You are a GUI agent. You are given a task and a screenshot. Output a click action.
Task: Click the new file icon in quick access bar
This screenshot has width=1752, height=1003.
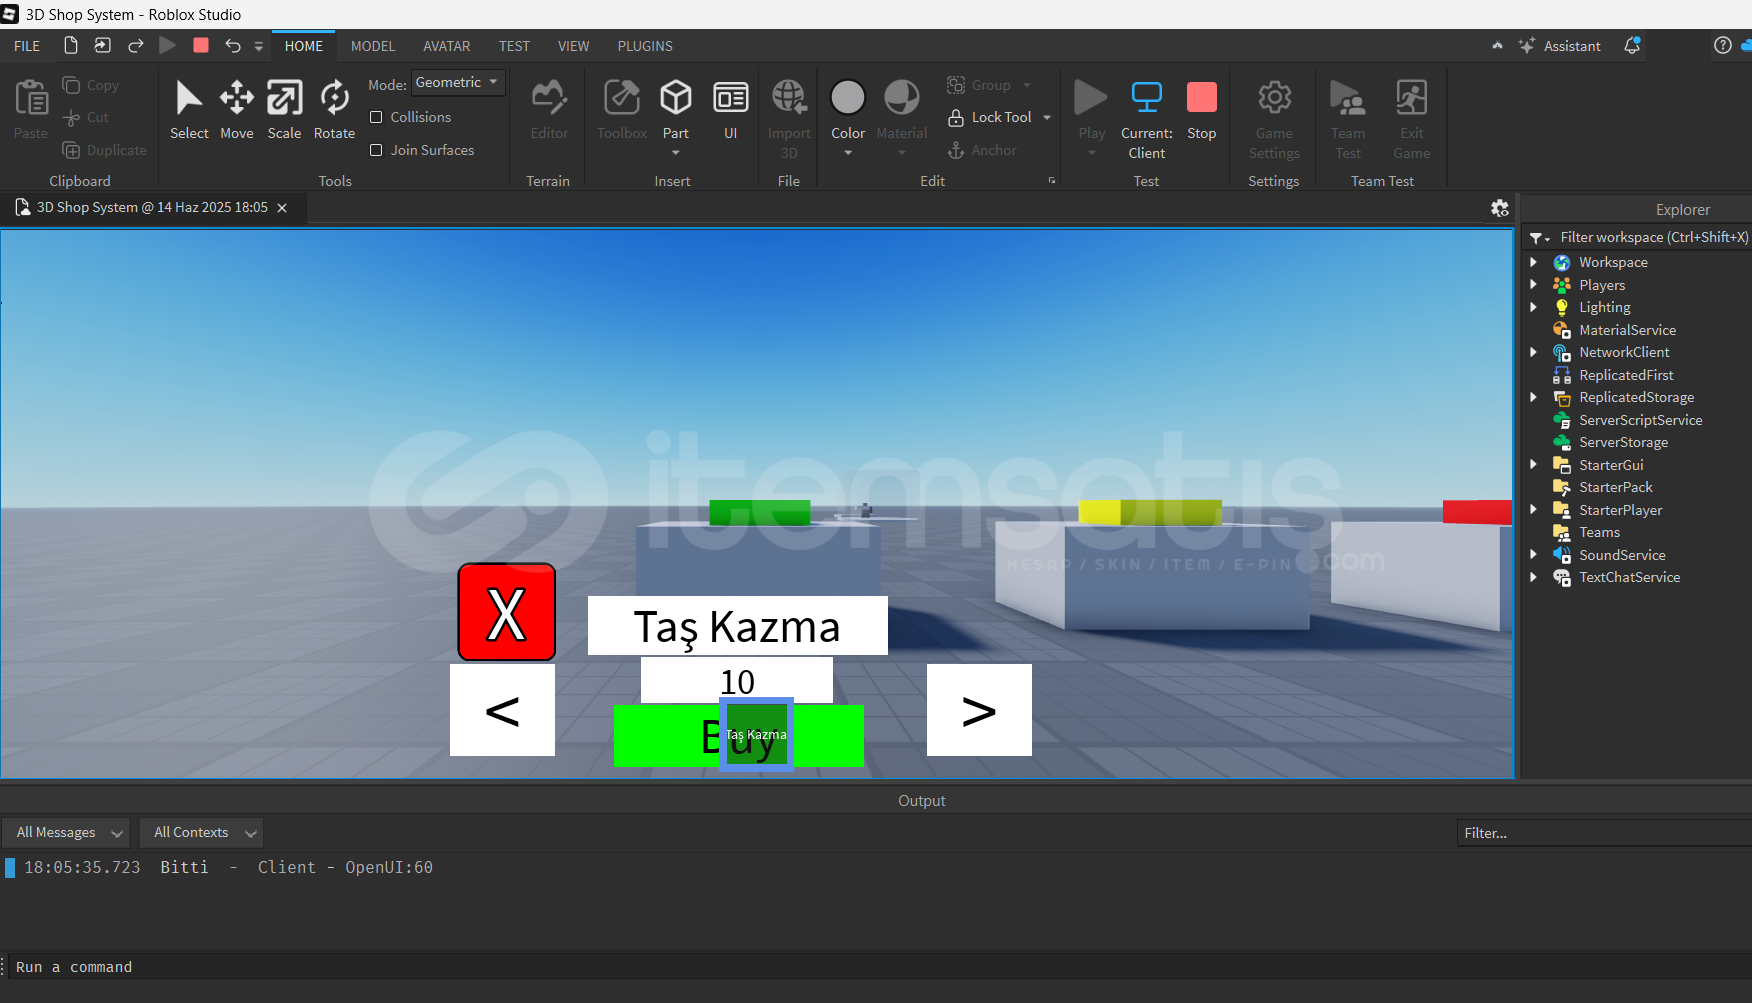70,45
